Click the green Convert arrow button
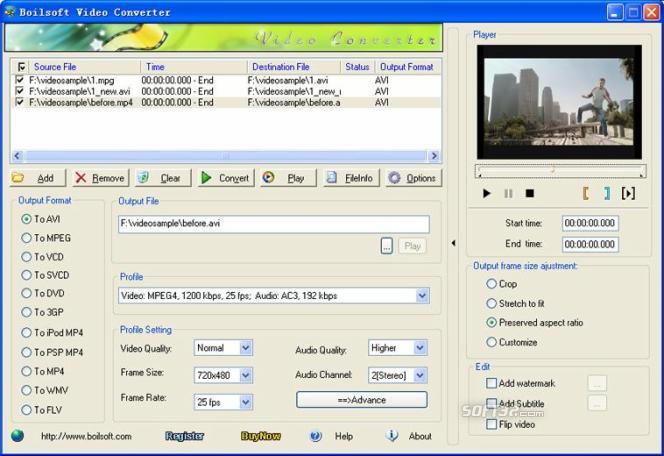The image size is (664, 456). point(226,178)
